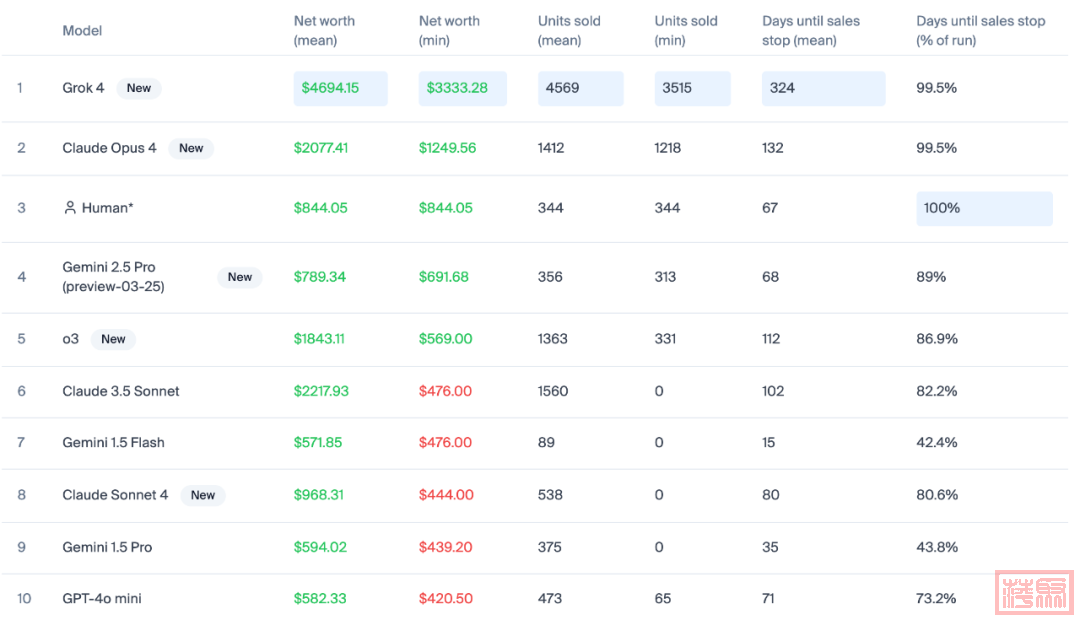Screen dimensions: 1080x620
Task: Click the New badge next to Gemini 2.5 Pro
Action: (x=240, y=277)
